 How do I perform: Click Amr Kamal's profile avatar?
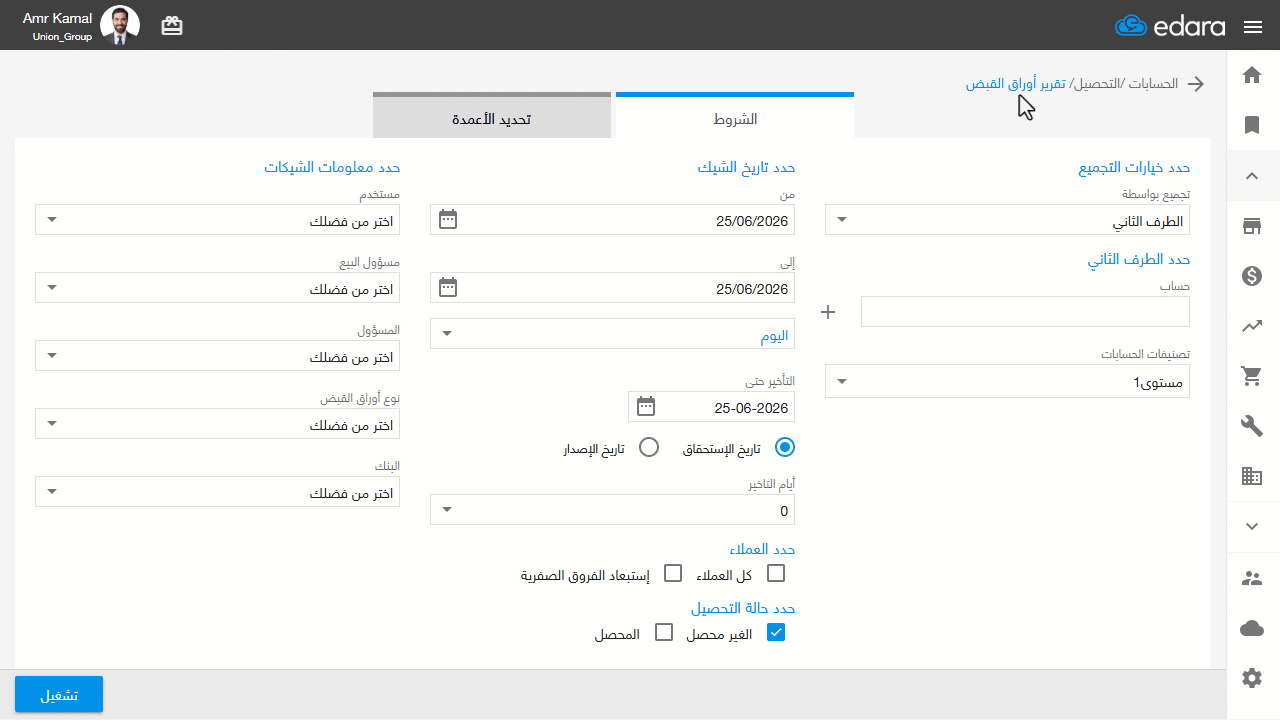point(120,25)
